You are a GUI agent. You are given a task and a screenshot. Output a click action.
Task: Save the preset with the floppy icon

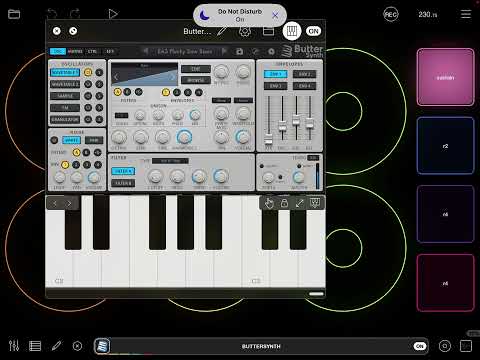(239, 51)
